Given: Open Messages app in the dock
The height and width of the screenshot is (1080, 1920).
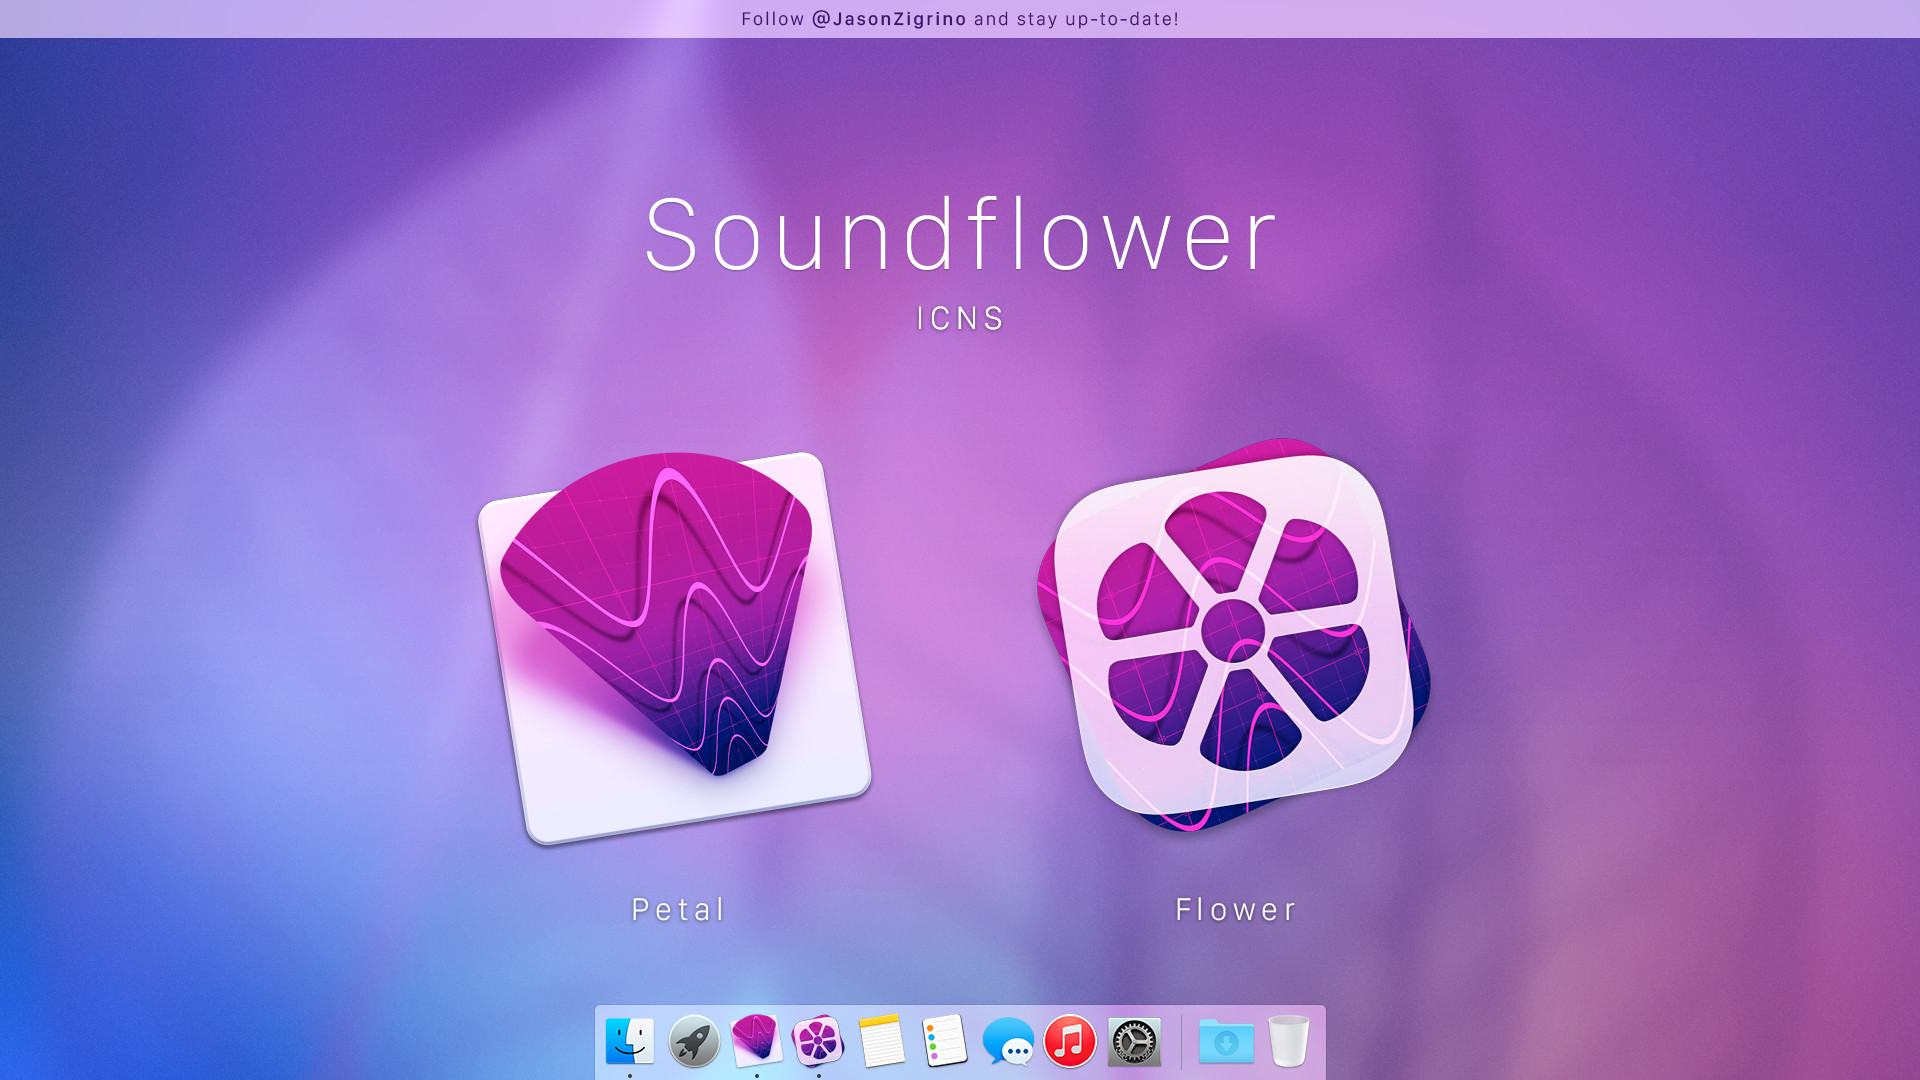Looking at the screenshot, I should (x=1007, y=1042).
